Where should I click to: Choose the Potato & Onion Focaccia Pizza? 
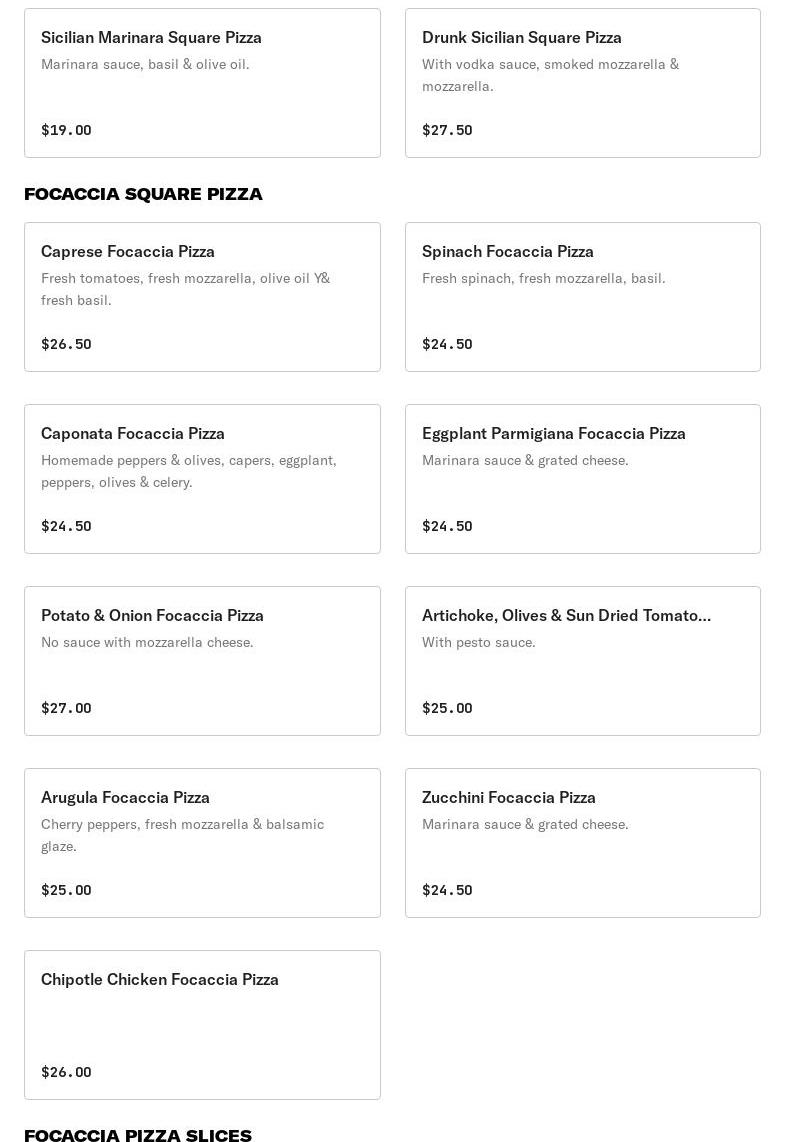[202, 661]
